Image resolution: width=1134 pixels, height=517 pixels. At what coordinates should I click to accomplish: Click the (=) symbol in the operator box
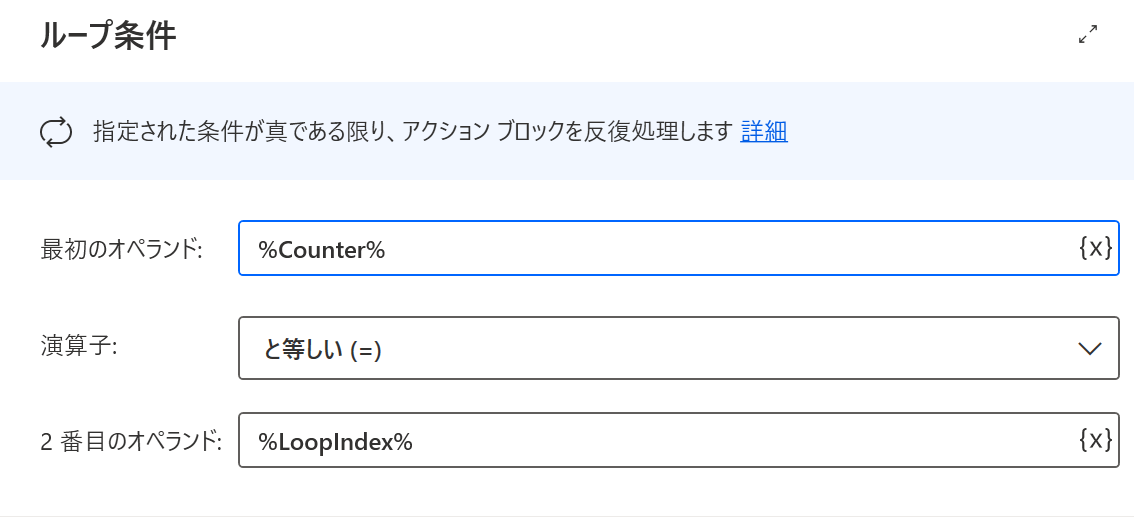point(366,350)
